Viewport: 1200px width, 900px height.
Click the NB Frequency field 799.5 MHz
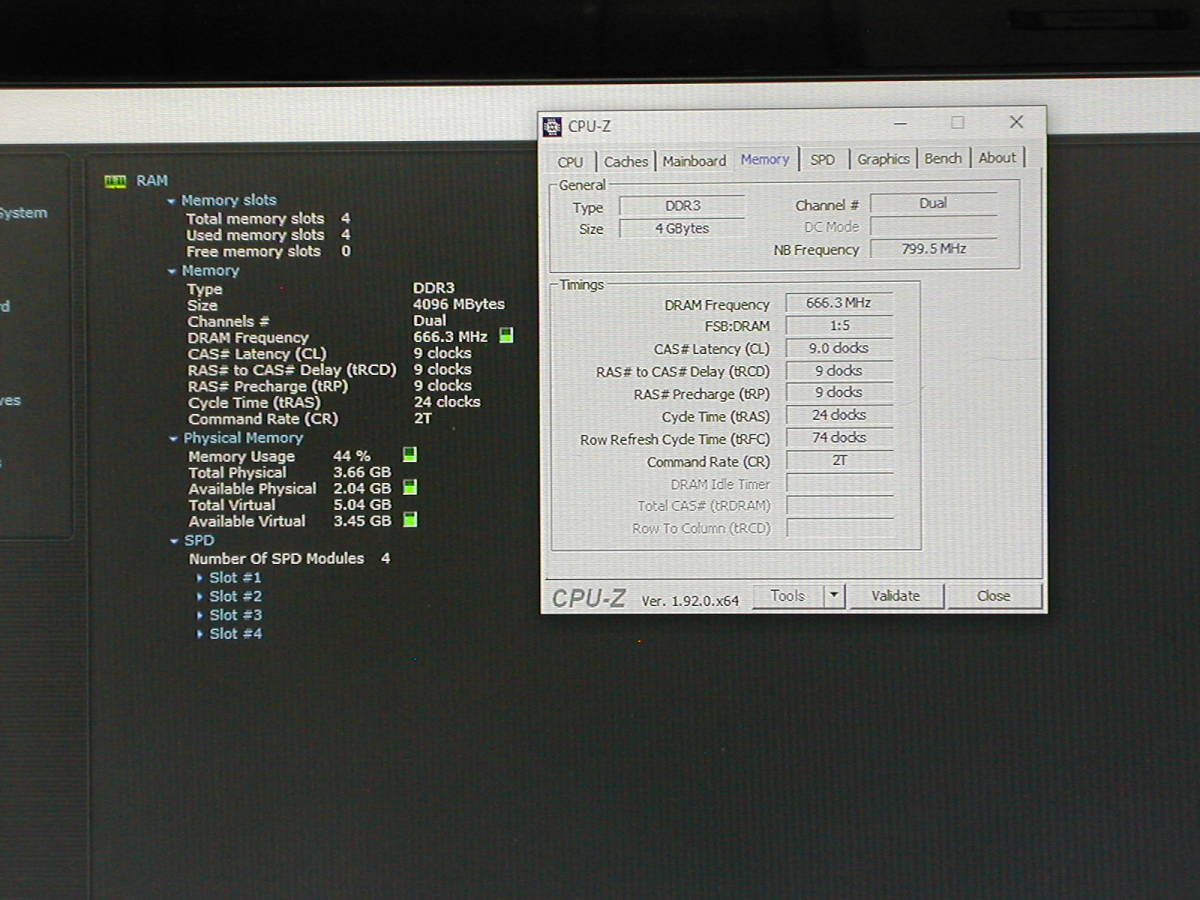pyautogui.click(x=934, y=249)
